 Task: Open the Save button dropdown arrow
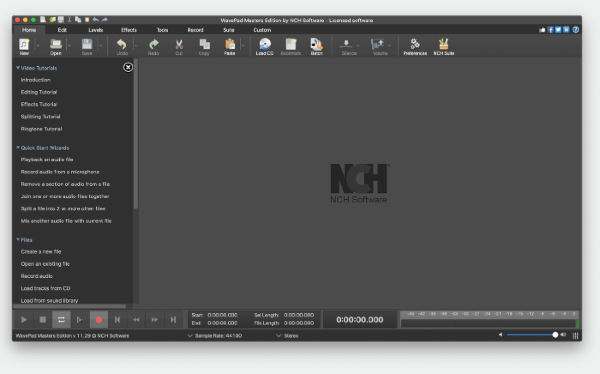[x=101, y=46]
